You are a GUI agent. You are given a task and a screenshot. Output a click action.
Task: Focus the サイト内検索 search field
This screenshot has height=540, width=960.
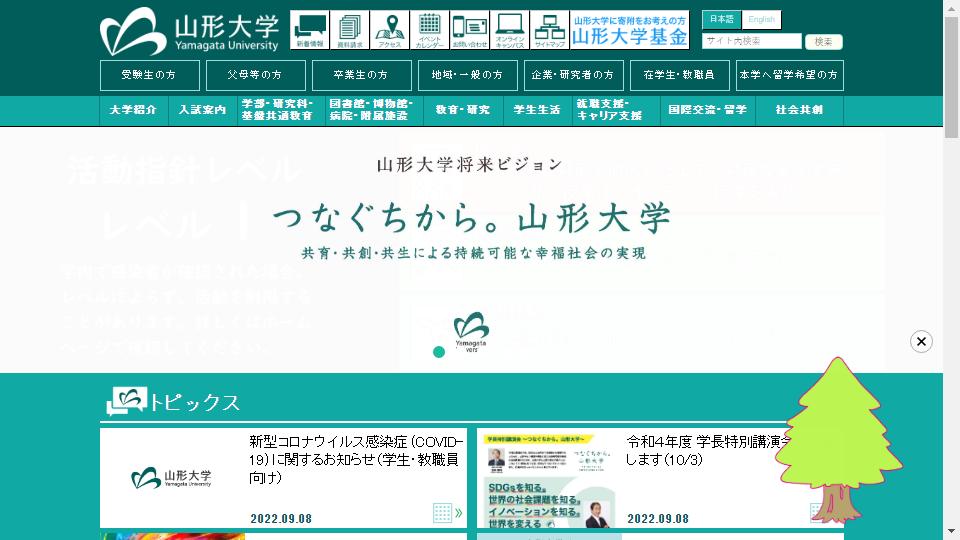coord(751,41)
